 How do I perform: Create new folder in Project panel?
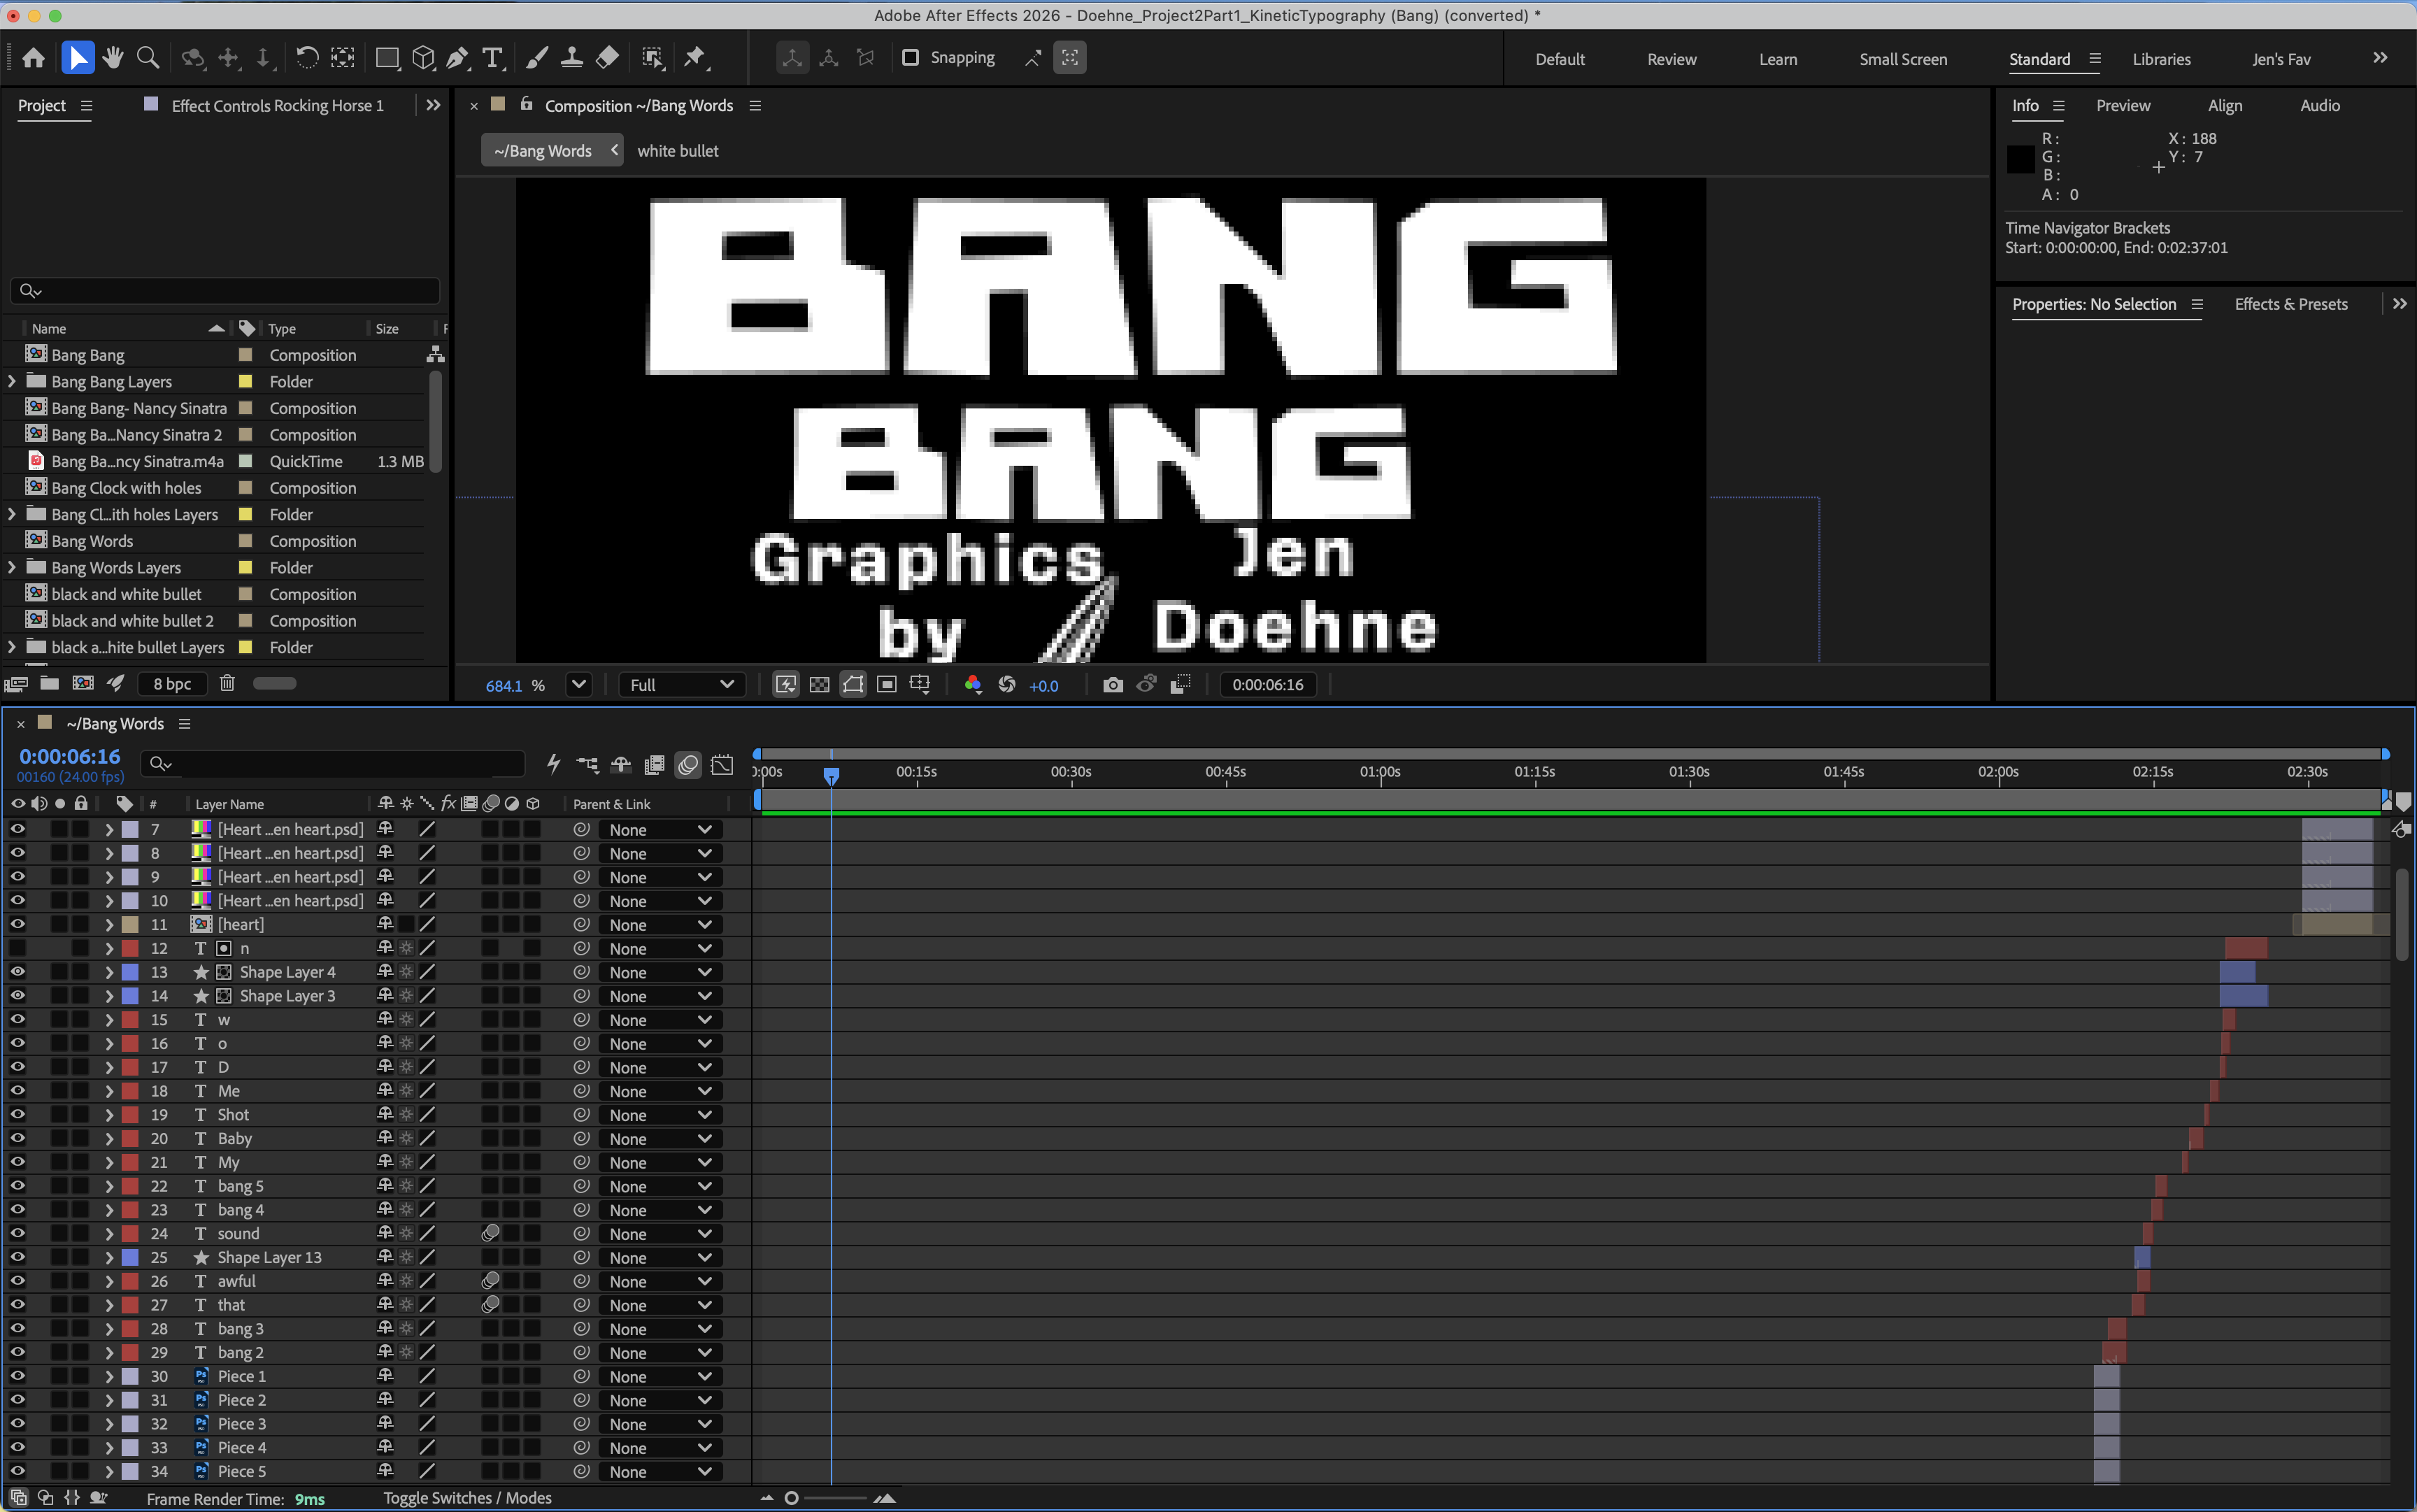pos(49,683)
